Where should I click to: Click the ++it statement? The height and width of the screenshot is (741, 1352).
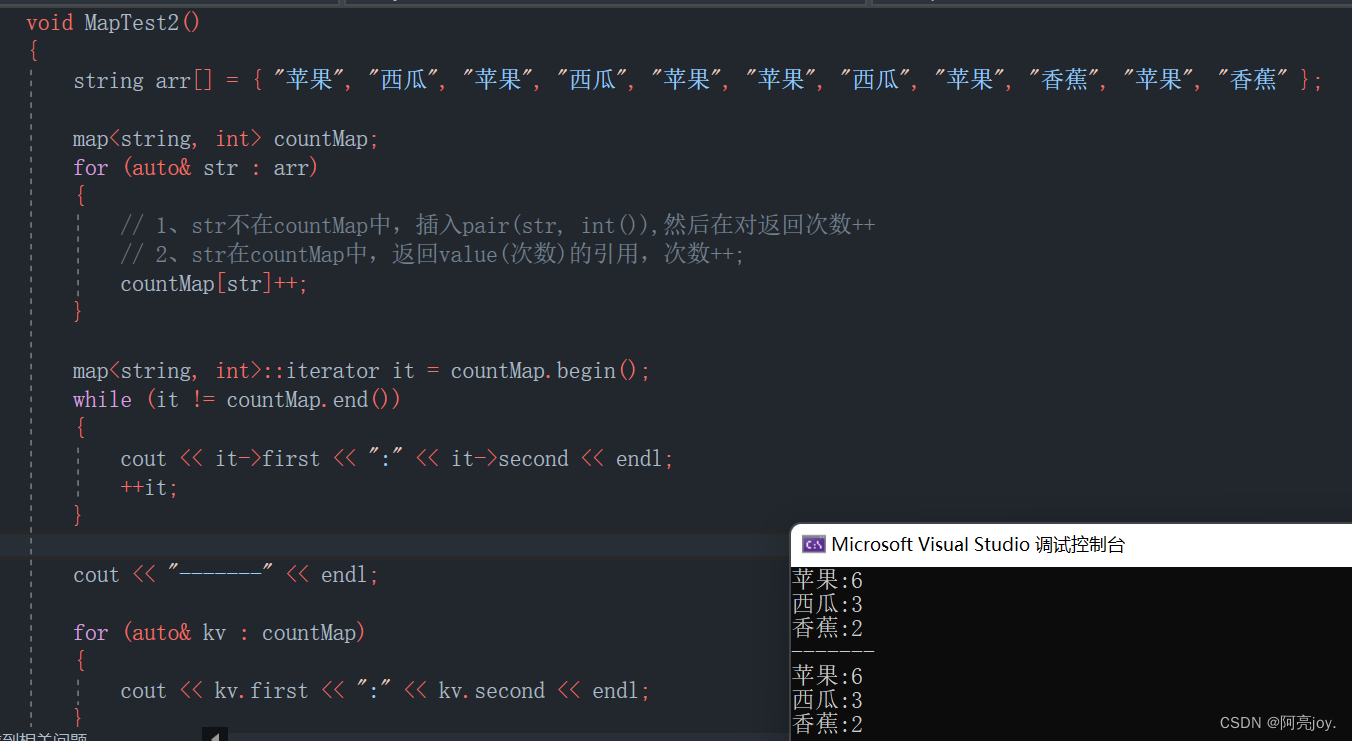coord(149,488)
